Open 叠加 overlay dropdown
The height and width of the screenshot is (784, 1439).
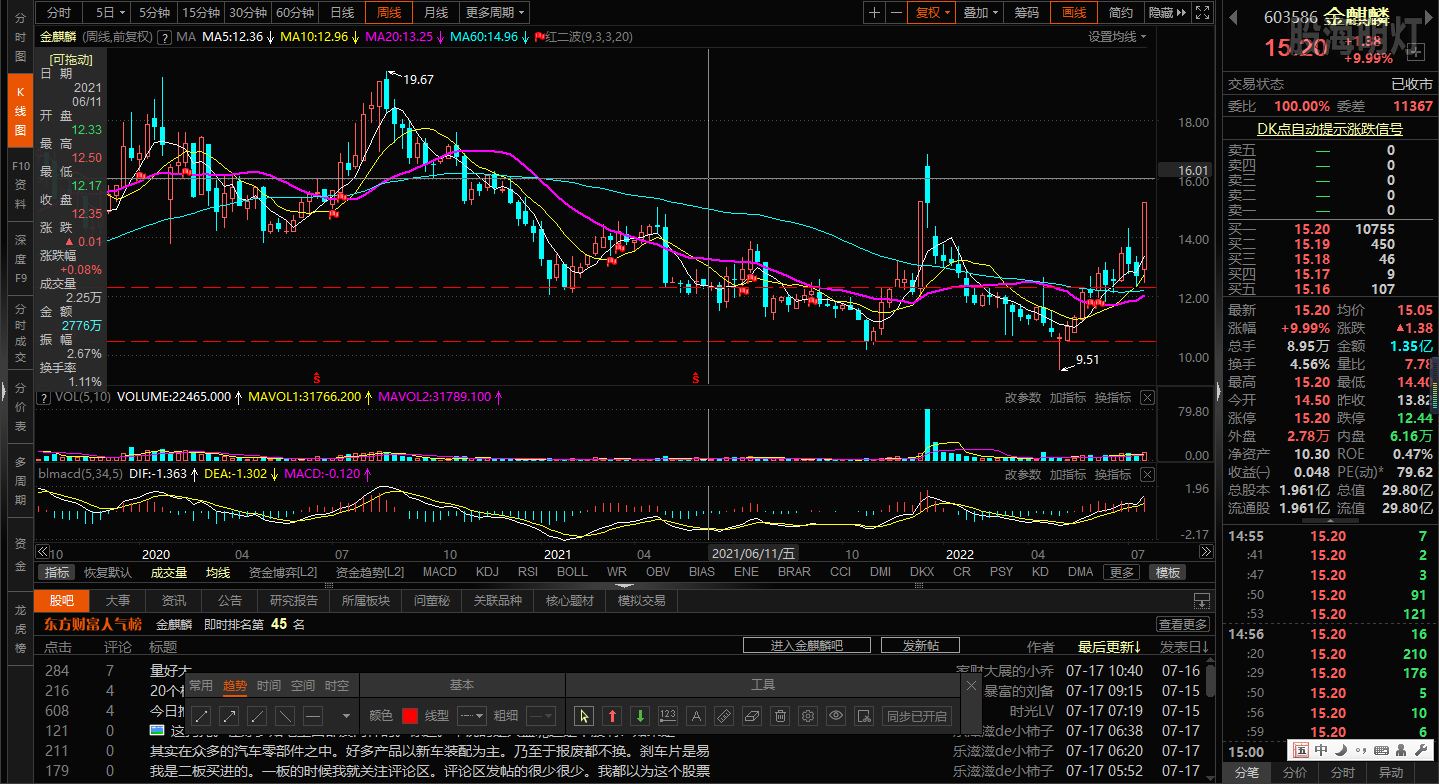point(980,12)
